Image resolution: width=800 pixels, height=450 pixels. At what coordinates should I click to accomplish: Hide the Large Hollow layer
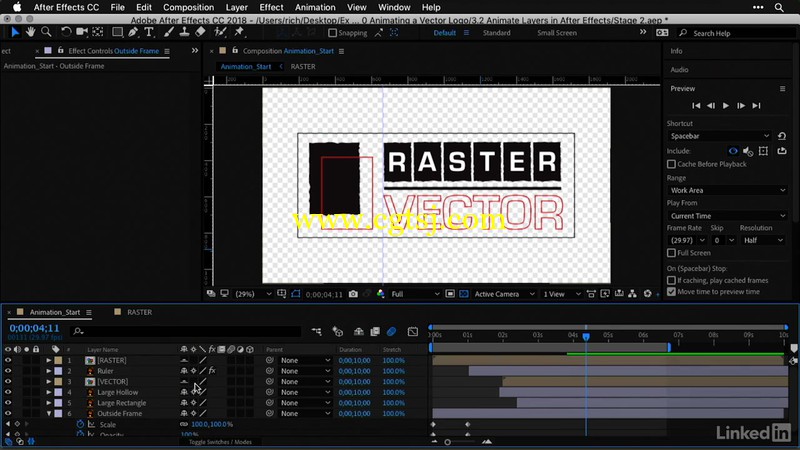coord(8,392)
